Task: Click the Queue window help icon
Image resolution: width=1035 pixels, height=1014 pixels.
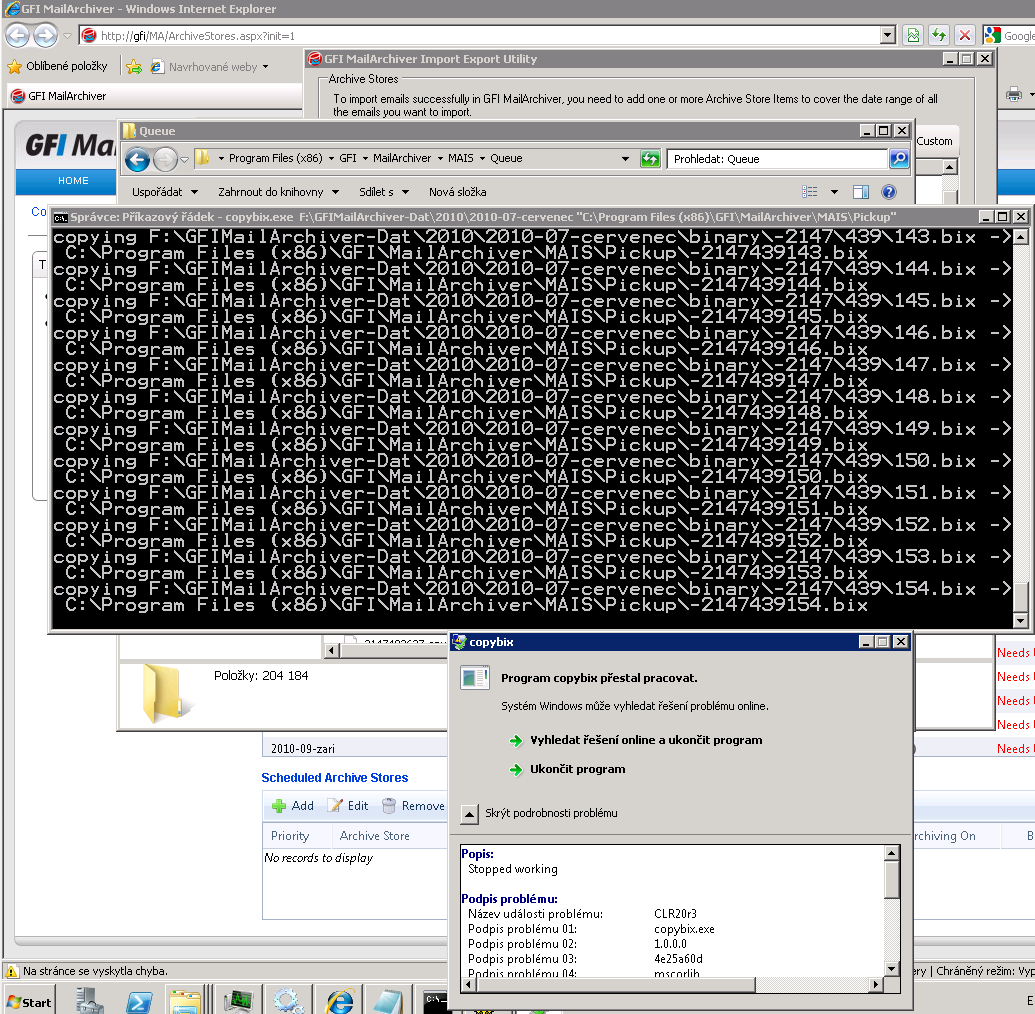Action: [x=889, y=192]
